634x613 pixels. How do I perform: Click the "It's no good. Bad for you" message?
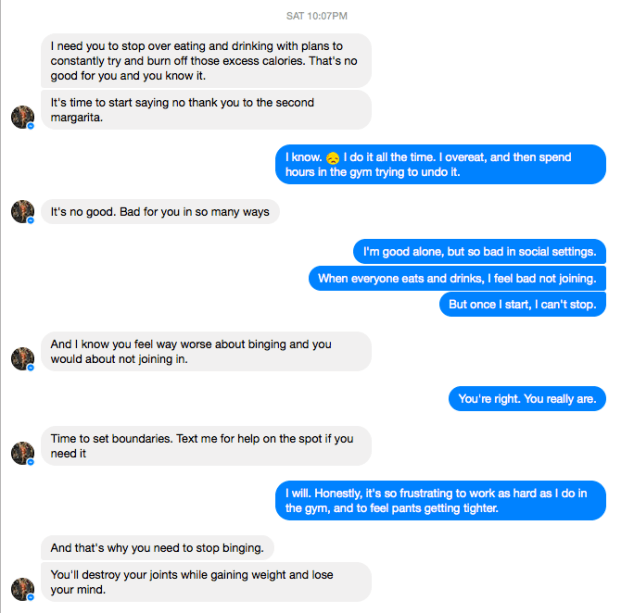point(160,212)
